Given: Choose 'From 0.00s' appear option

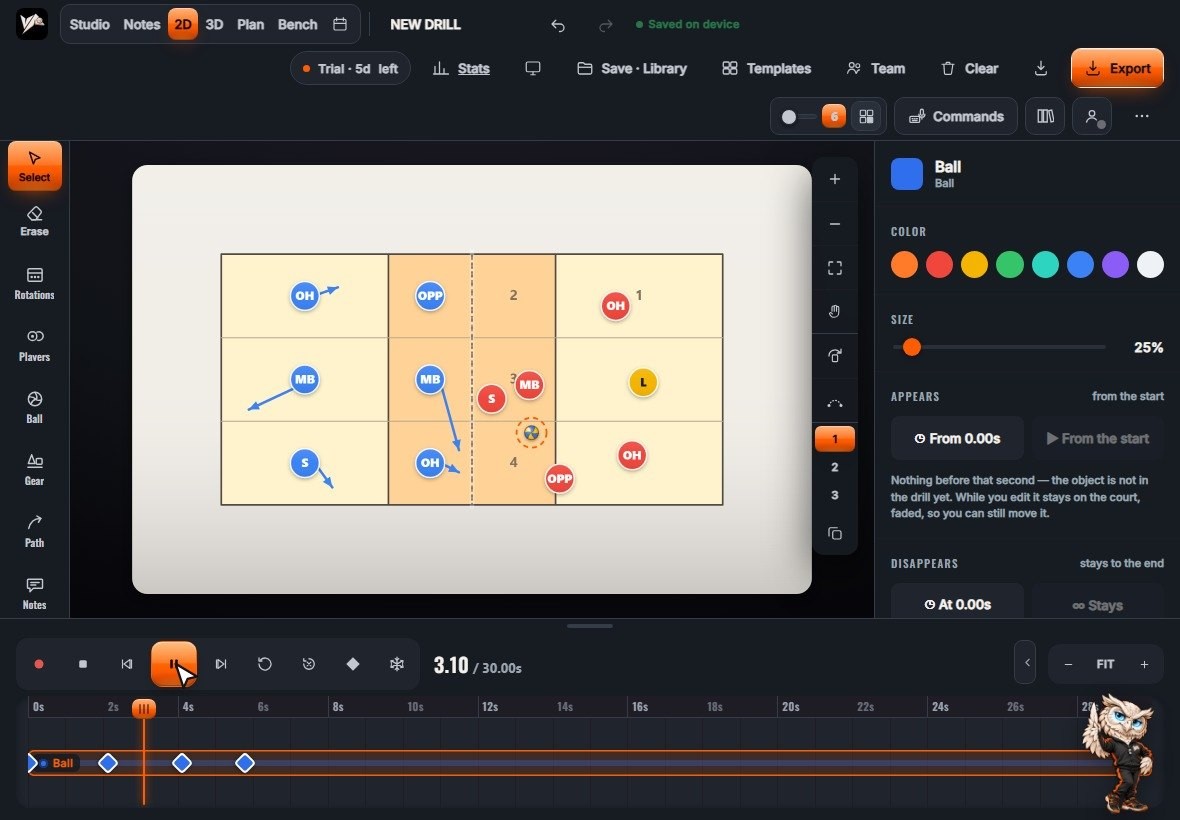Looking at the screenshot, I should 957,439.
